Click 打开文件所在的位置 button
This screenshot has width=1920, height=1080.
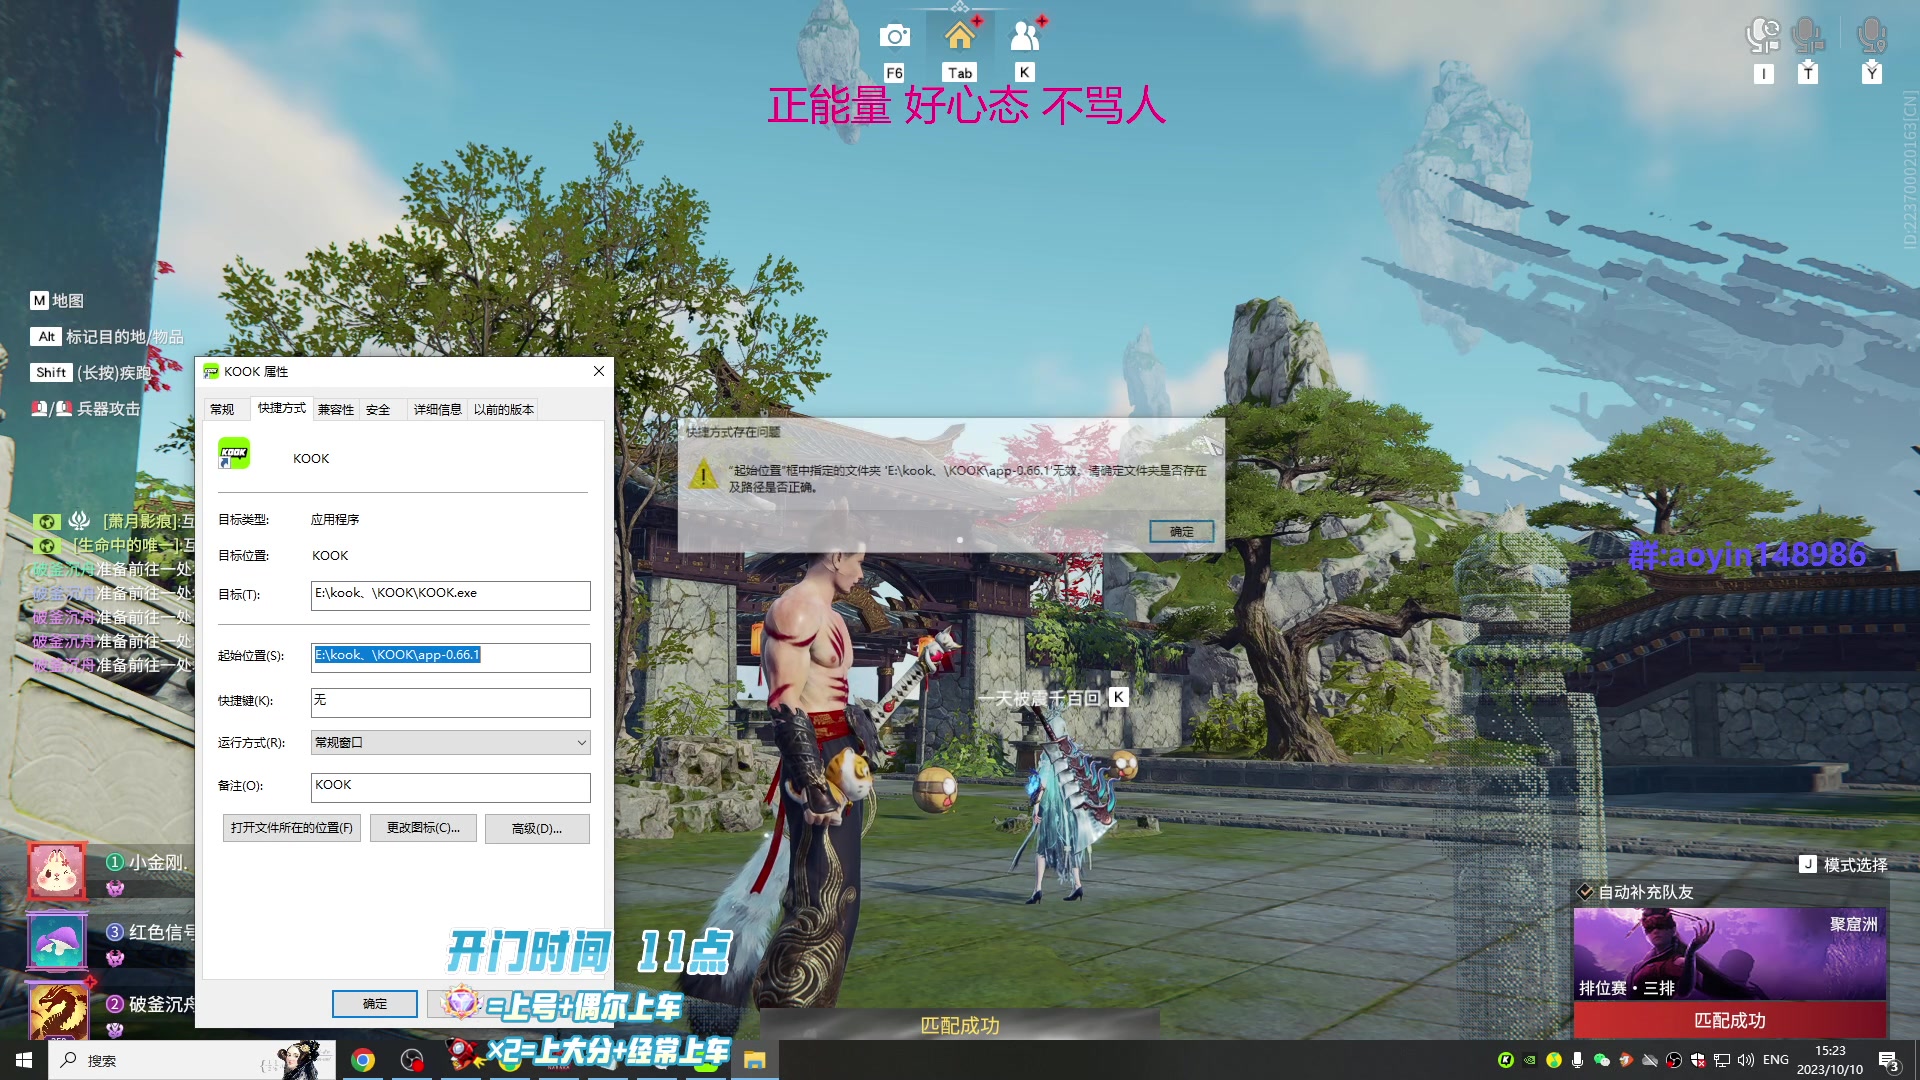[x=292, y=828]
